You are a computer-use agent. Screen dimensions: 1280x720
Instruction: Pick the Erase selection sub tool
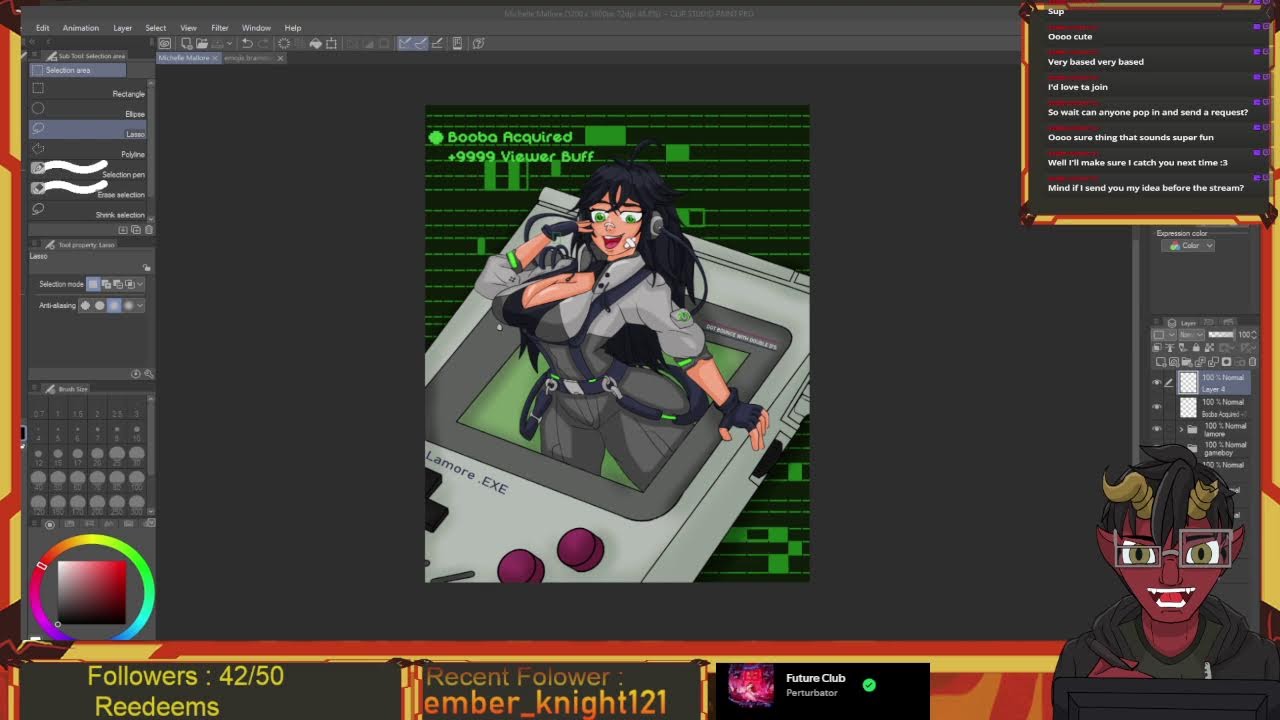coord(90,192)
